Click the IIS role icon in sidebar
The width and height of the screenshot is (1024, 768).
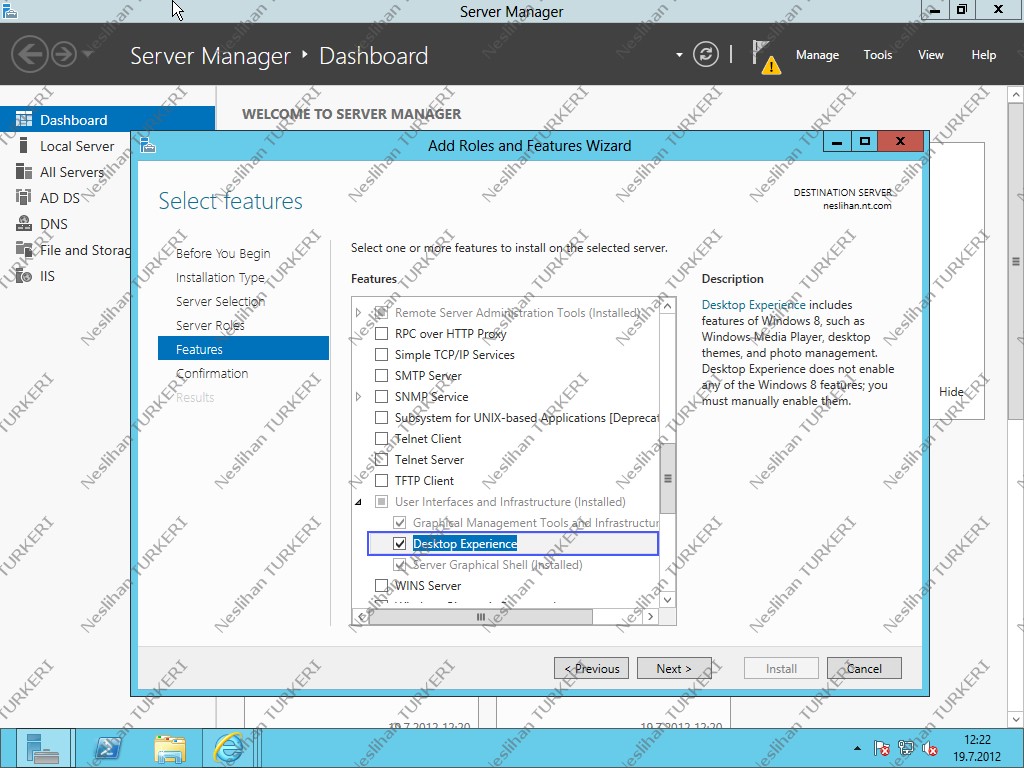pos(24,276)
